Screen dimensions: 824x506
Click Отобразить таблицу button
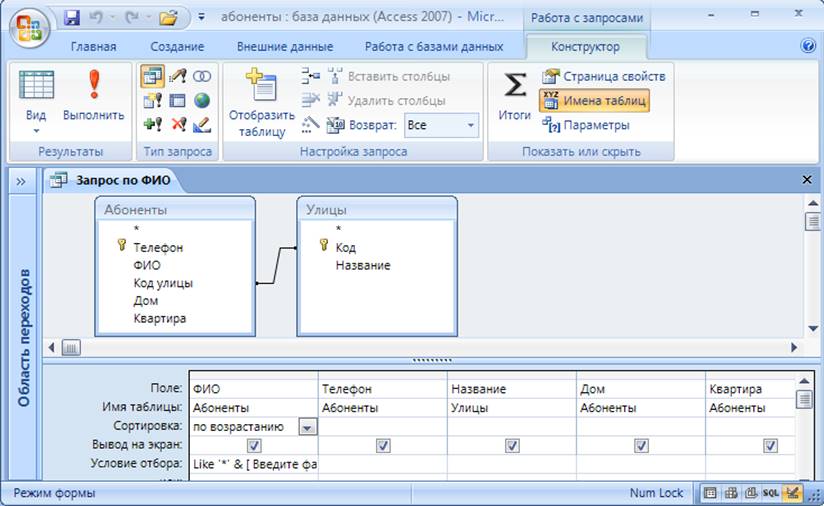261,103
